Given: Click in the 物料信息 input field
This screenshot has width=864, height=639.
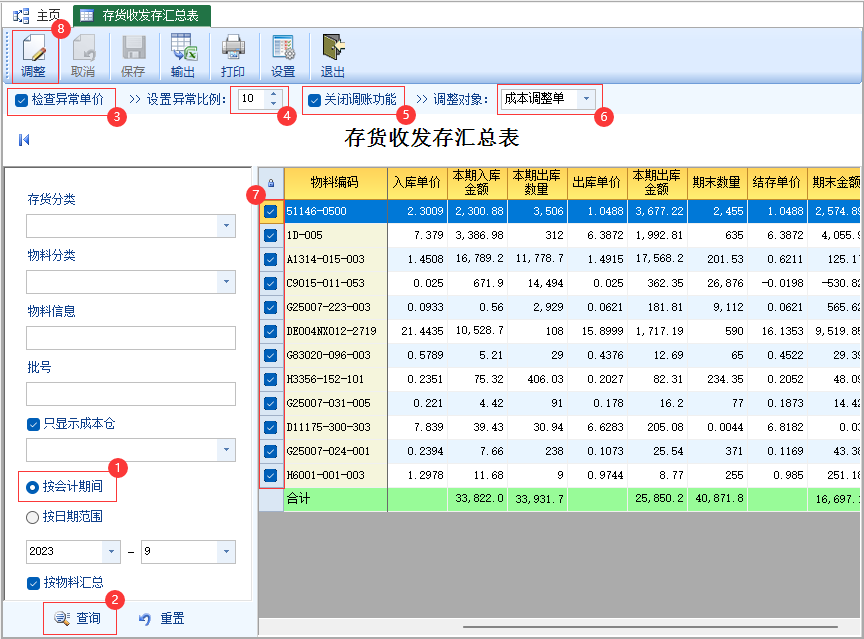Looking at the screenshot, I should click(x=131, y=338).
